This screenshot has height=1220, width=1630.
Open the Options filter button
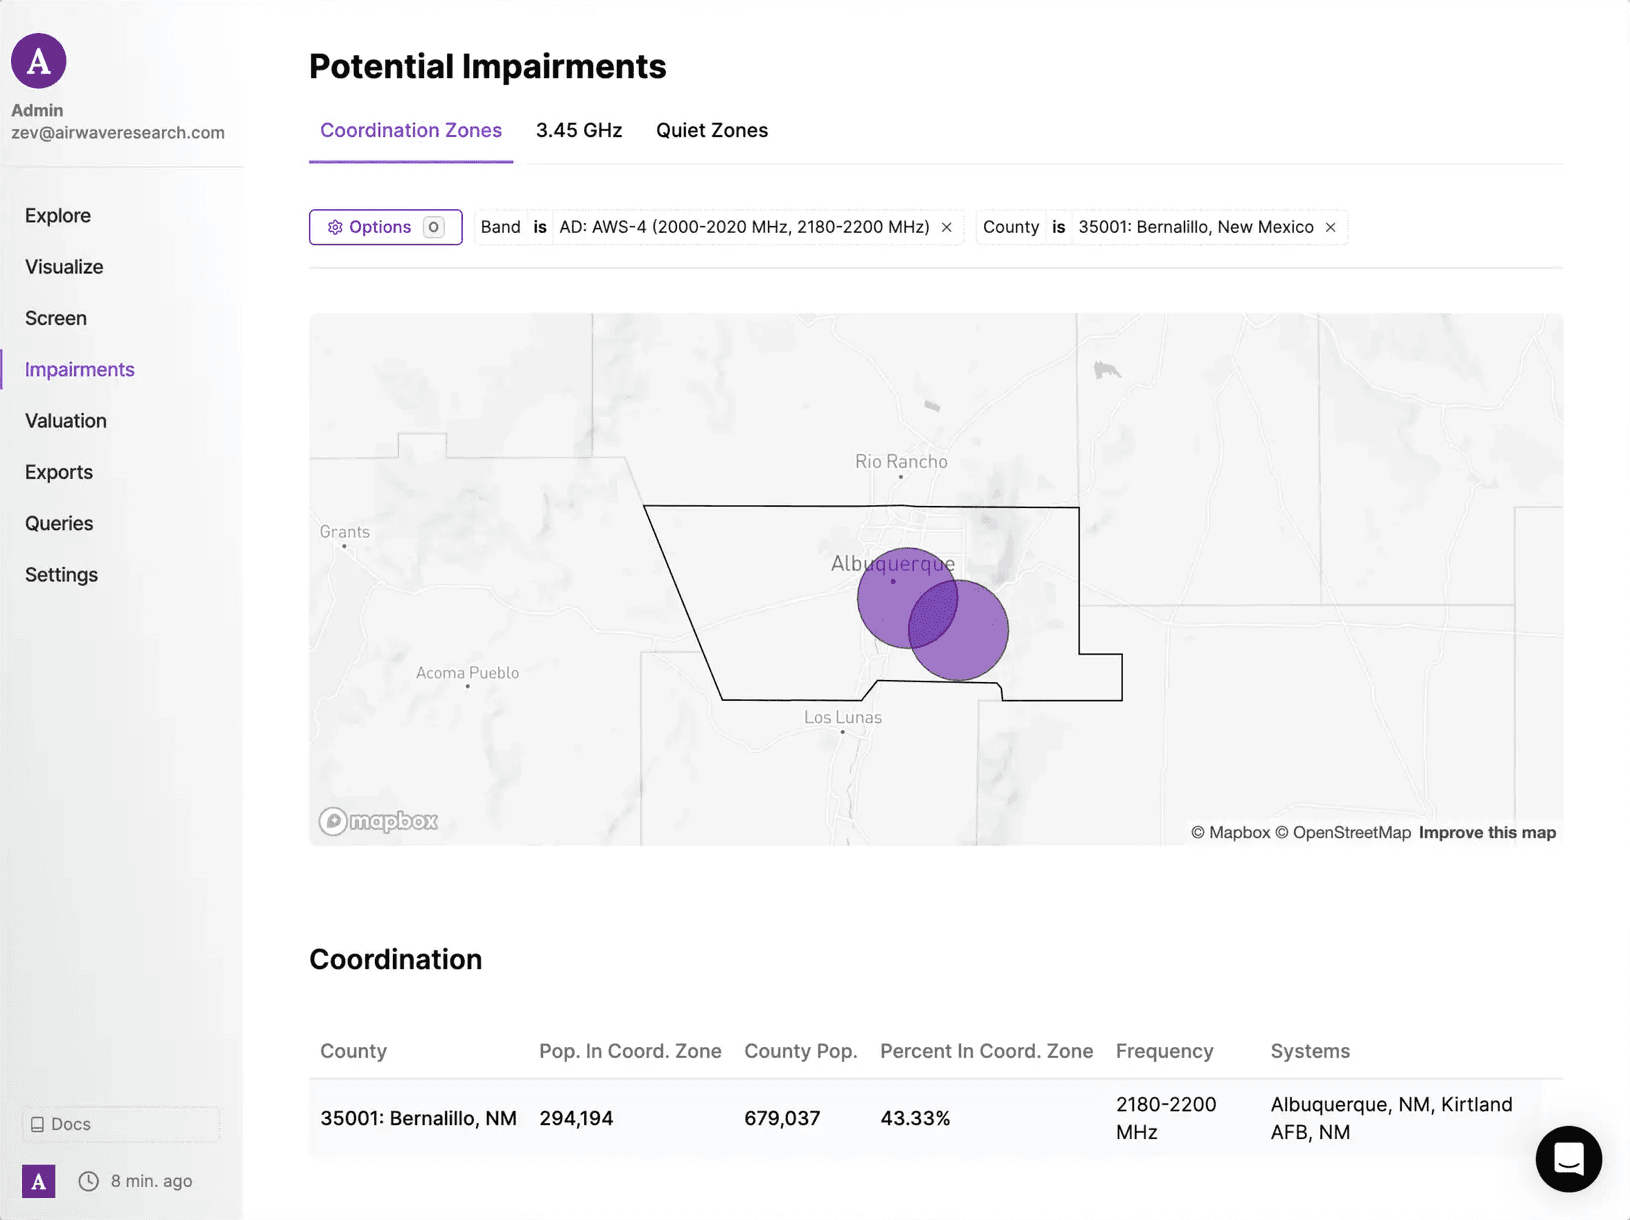tap(385, 227)
